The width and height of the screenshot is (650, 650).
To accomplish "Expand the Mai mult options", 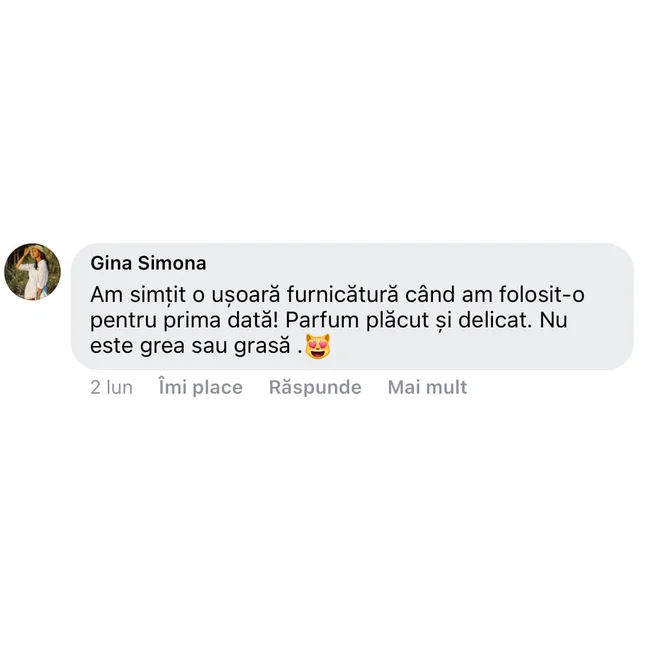I will tap(427, 387).
